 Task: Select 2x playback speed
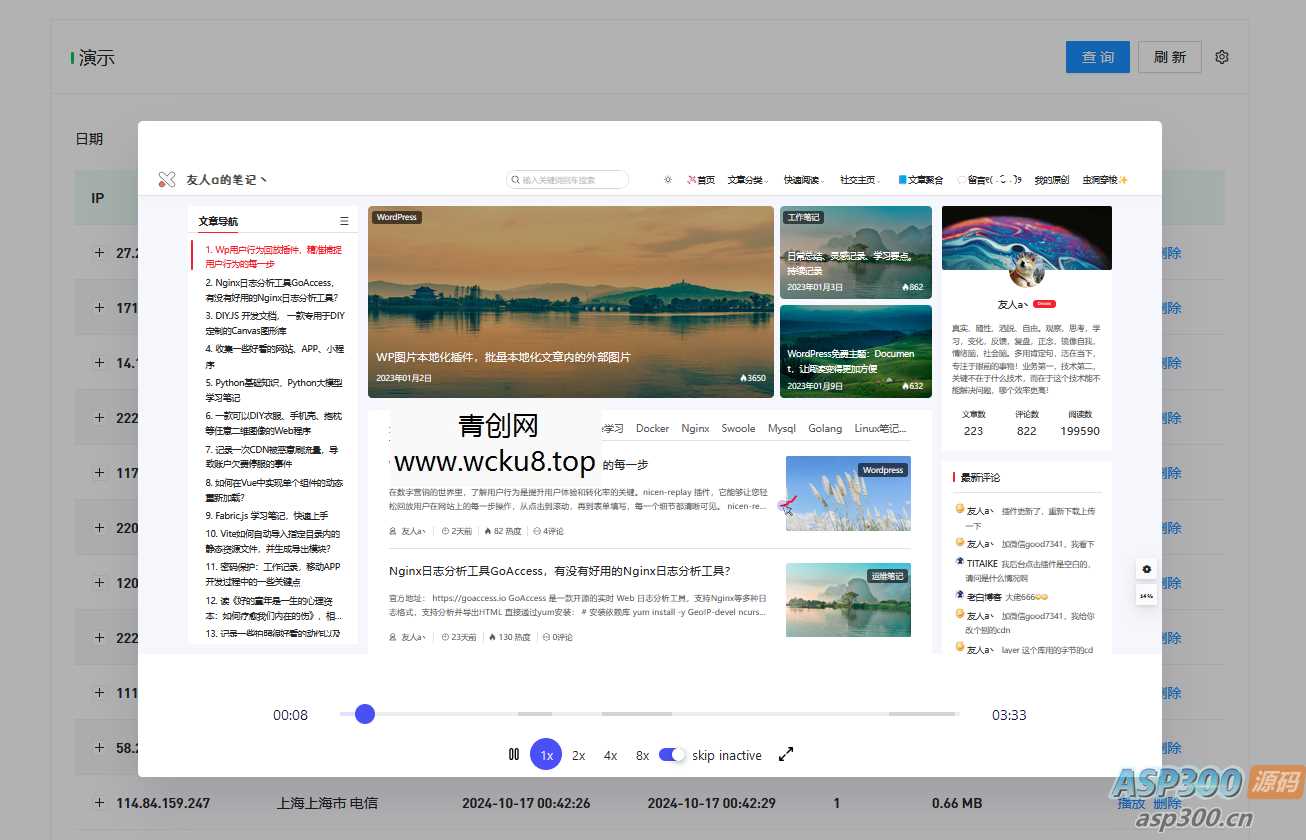(x=578, y=754)
